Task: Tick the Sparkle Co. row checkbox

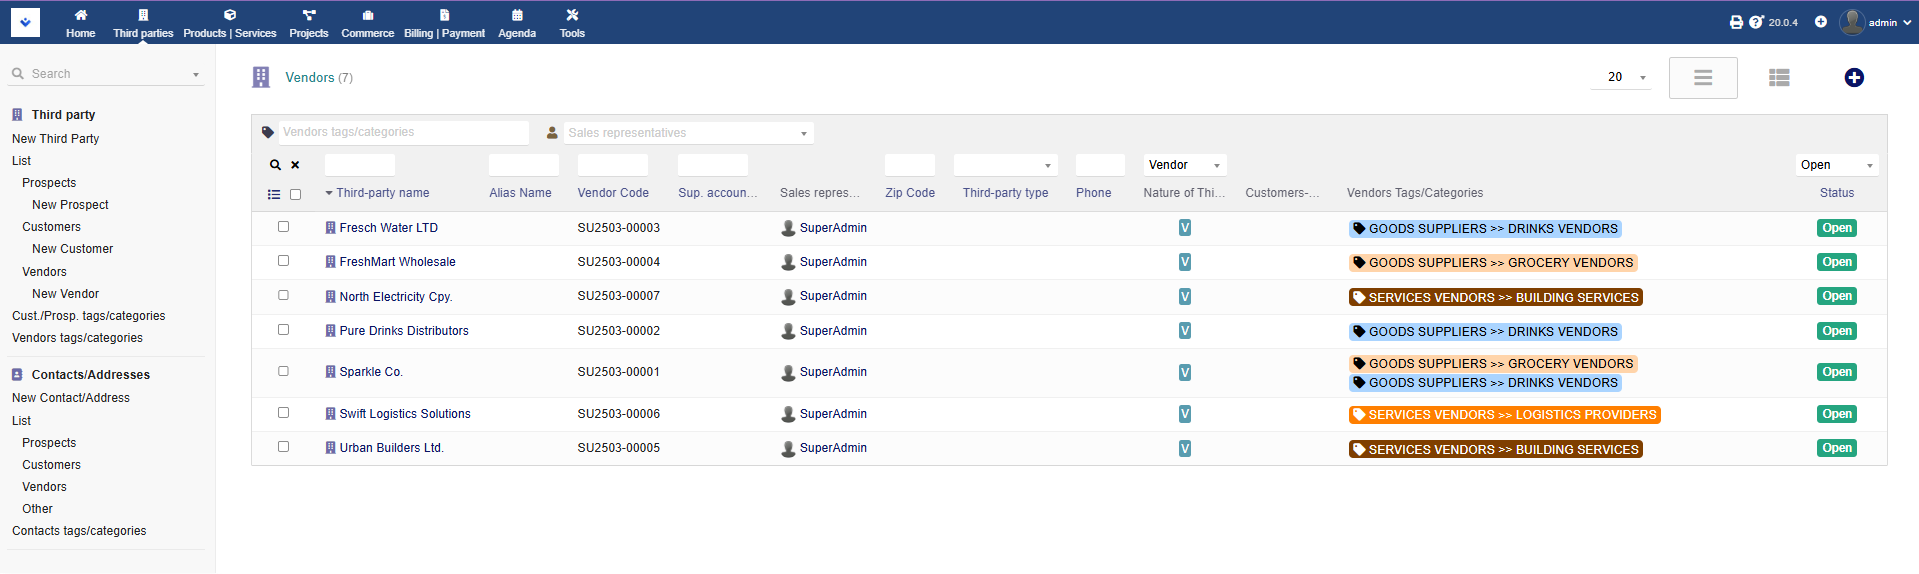Action: coord(283,371)
